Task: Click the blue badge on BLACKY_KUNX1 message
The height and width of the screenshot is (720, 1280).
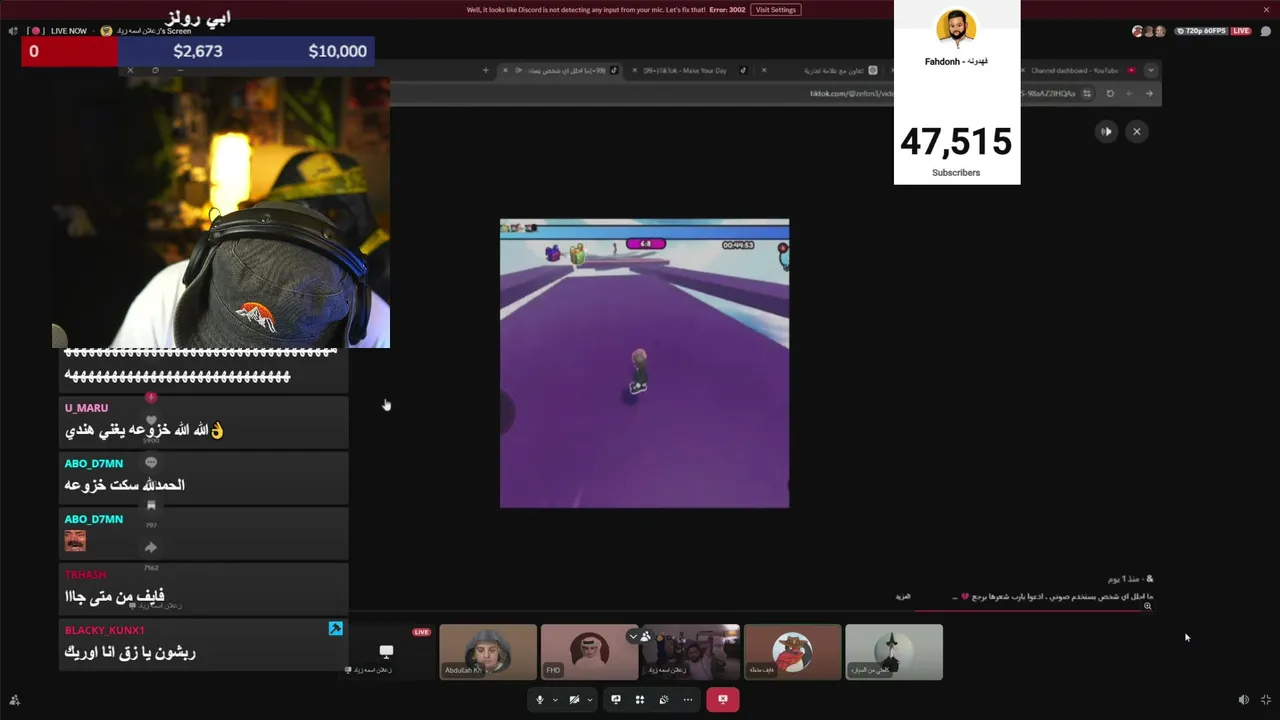Action: click(336, 628)
